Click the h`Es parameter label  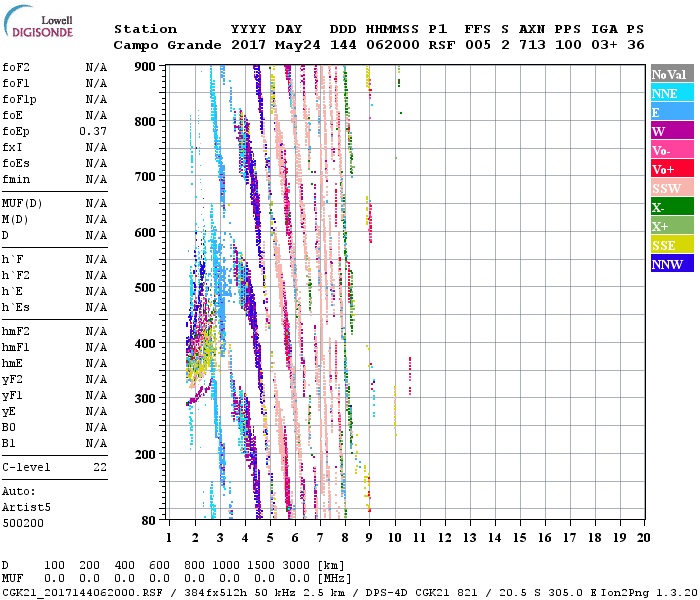click(16, 308)
